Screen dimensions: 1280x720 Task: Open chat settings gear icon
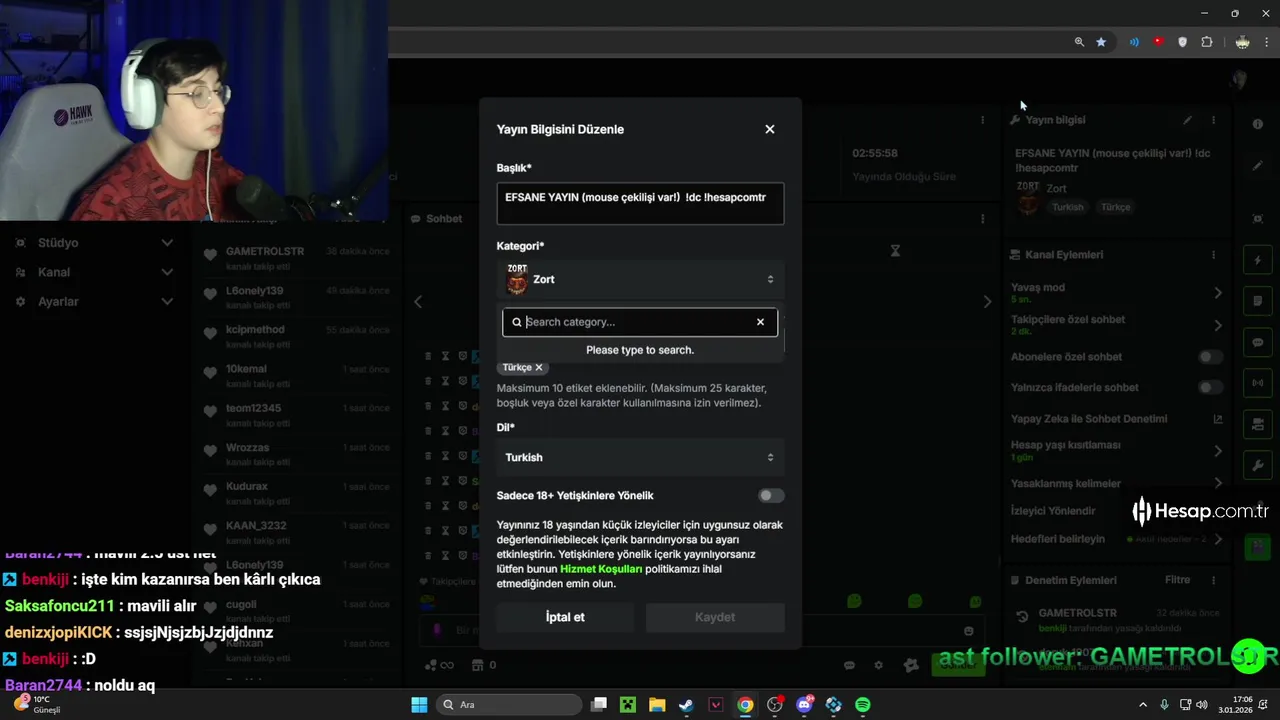(879, 665)
